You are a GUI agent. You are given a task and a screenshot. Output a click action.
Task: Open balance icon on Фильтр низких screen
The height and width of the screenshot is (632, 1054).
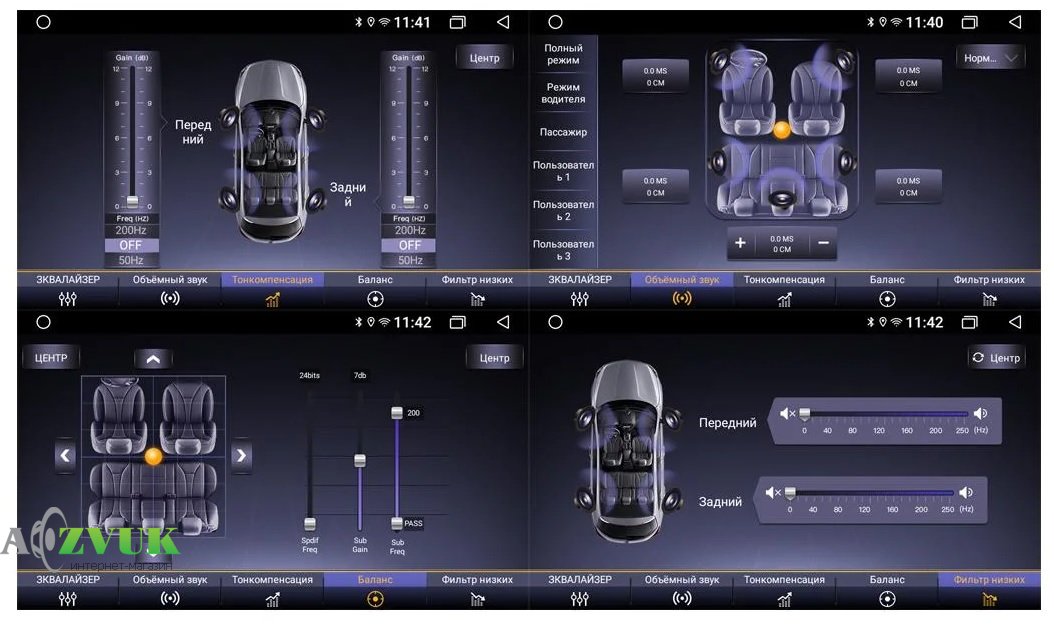click(887, 599)
